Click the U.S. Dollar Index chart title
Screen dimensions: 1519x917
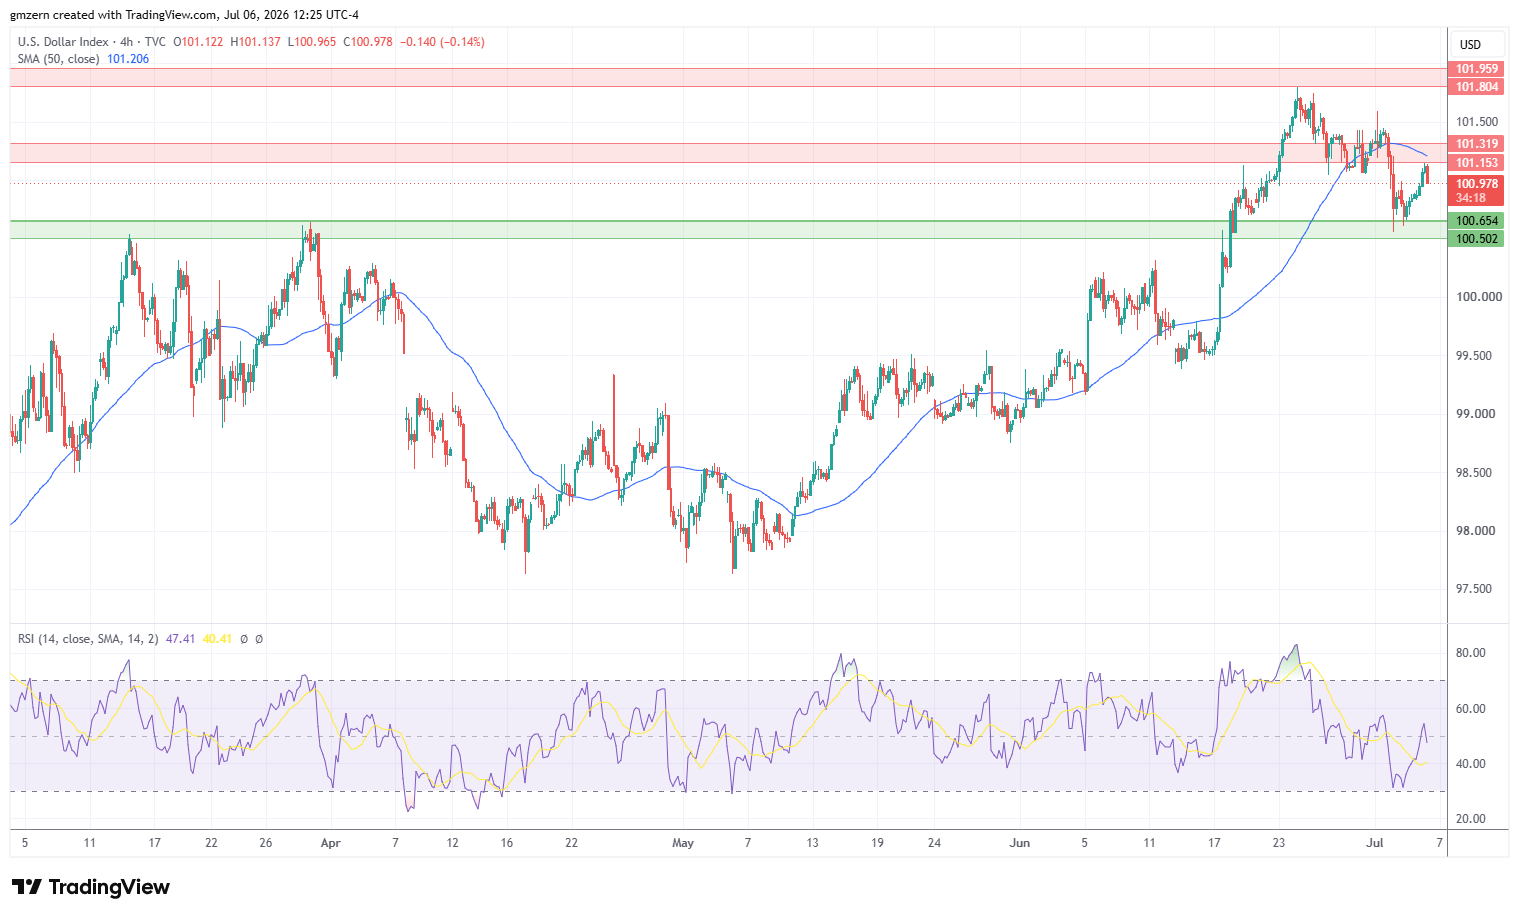tap(63, 42)
